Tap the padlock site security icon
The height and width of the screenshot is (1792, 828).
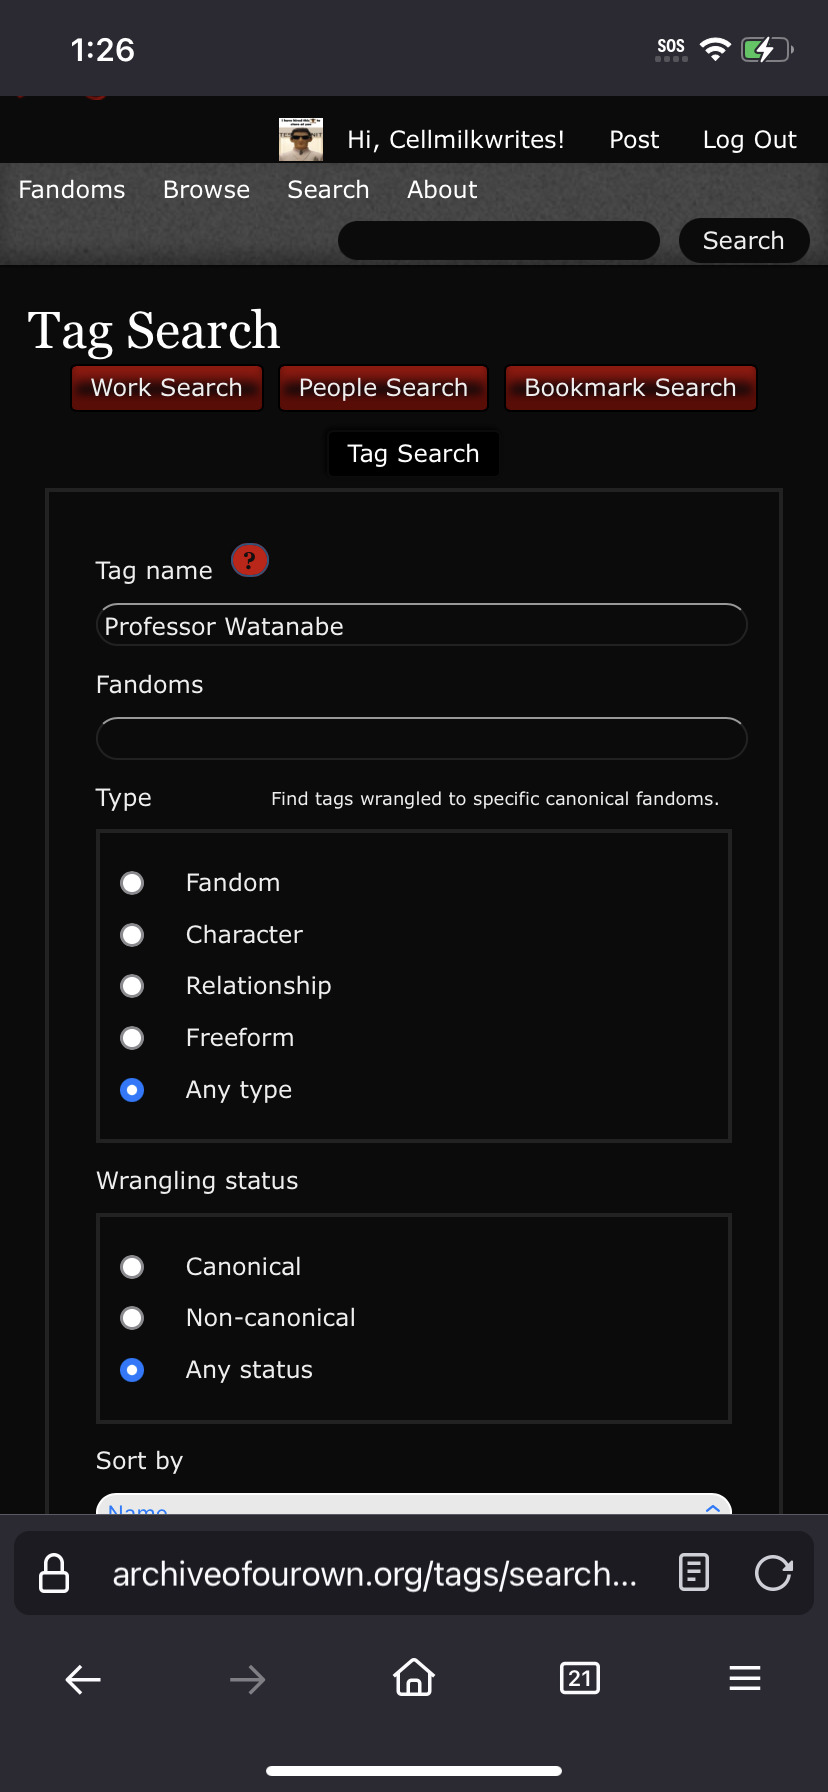(x=54, y=1573)
